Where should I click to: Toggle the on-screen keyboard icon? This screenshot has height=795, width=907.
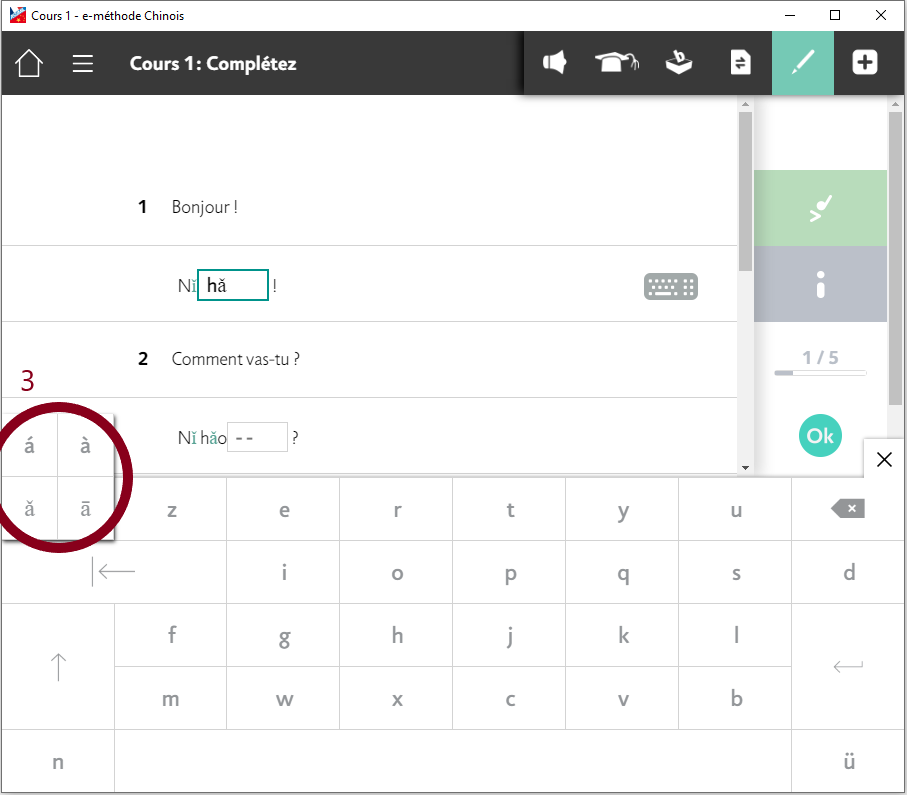[670, 287]
